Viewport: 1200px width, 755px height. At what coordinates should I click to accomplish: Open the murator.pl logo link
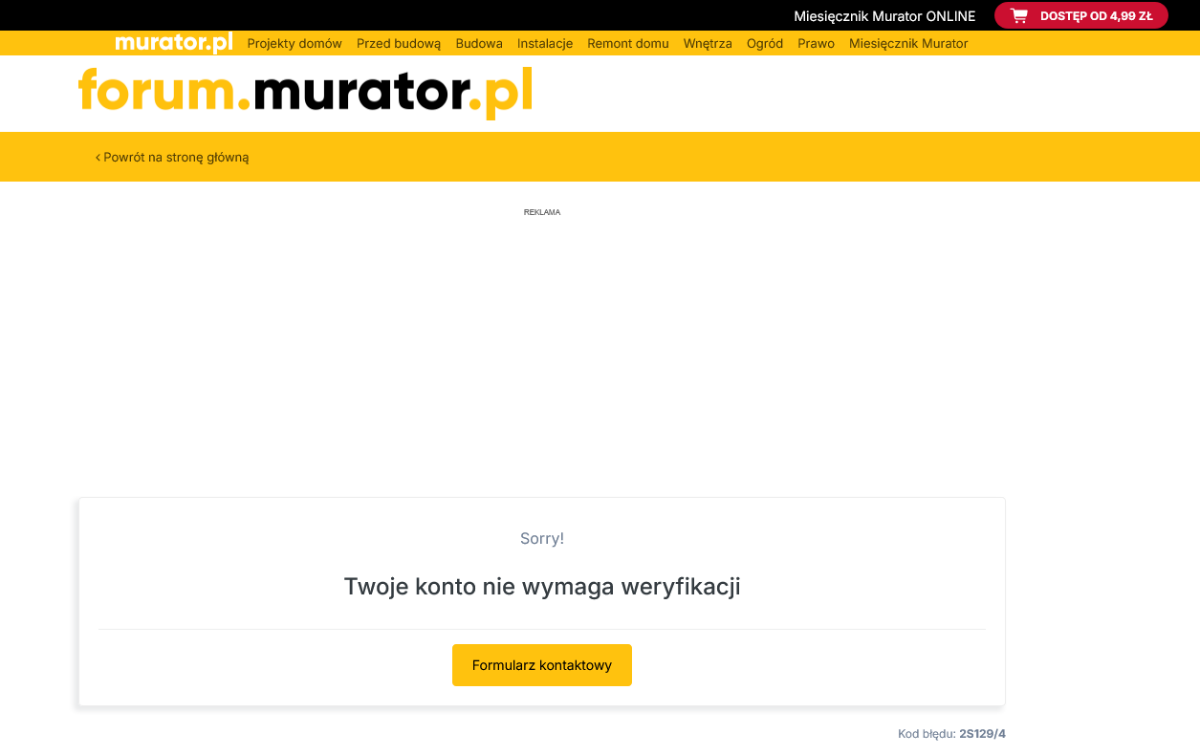[174, 43]
